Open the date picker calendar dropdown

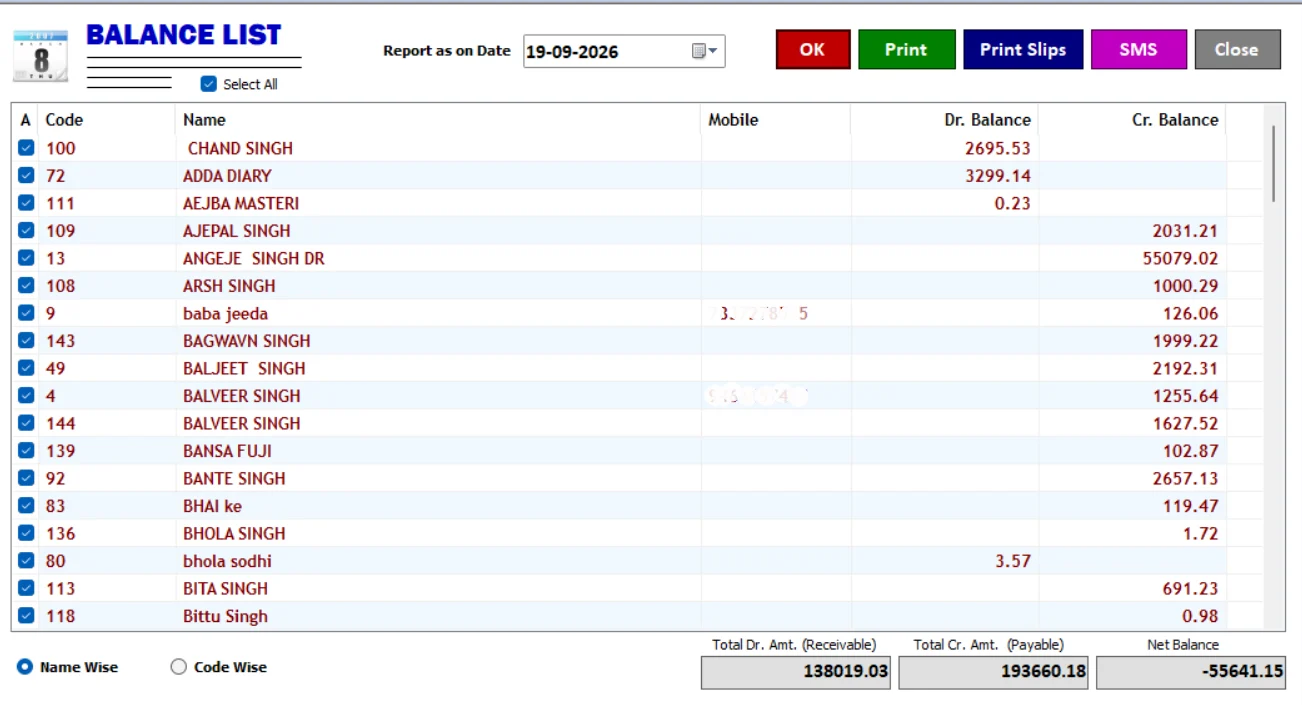click(706, 51)
